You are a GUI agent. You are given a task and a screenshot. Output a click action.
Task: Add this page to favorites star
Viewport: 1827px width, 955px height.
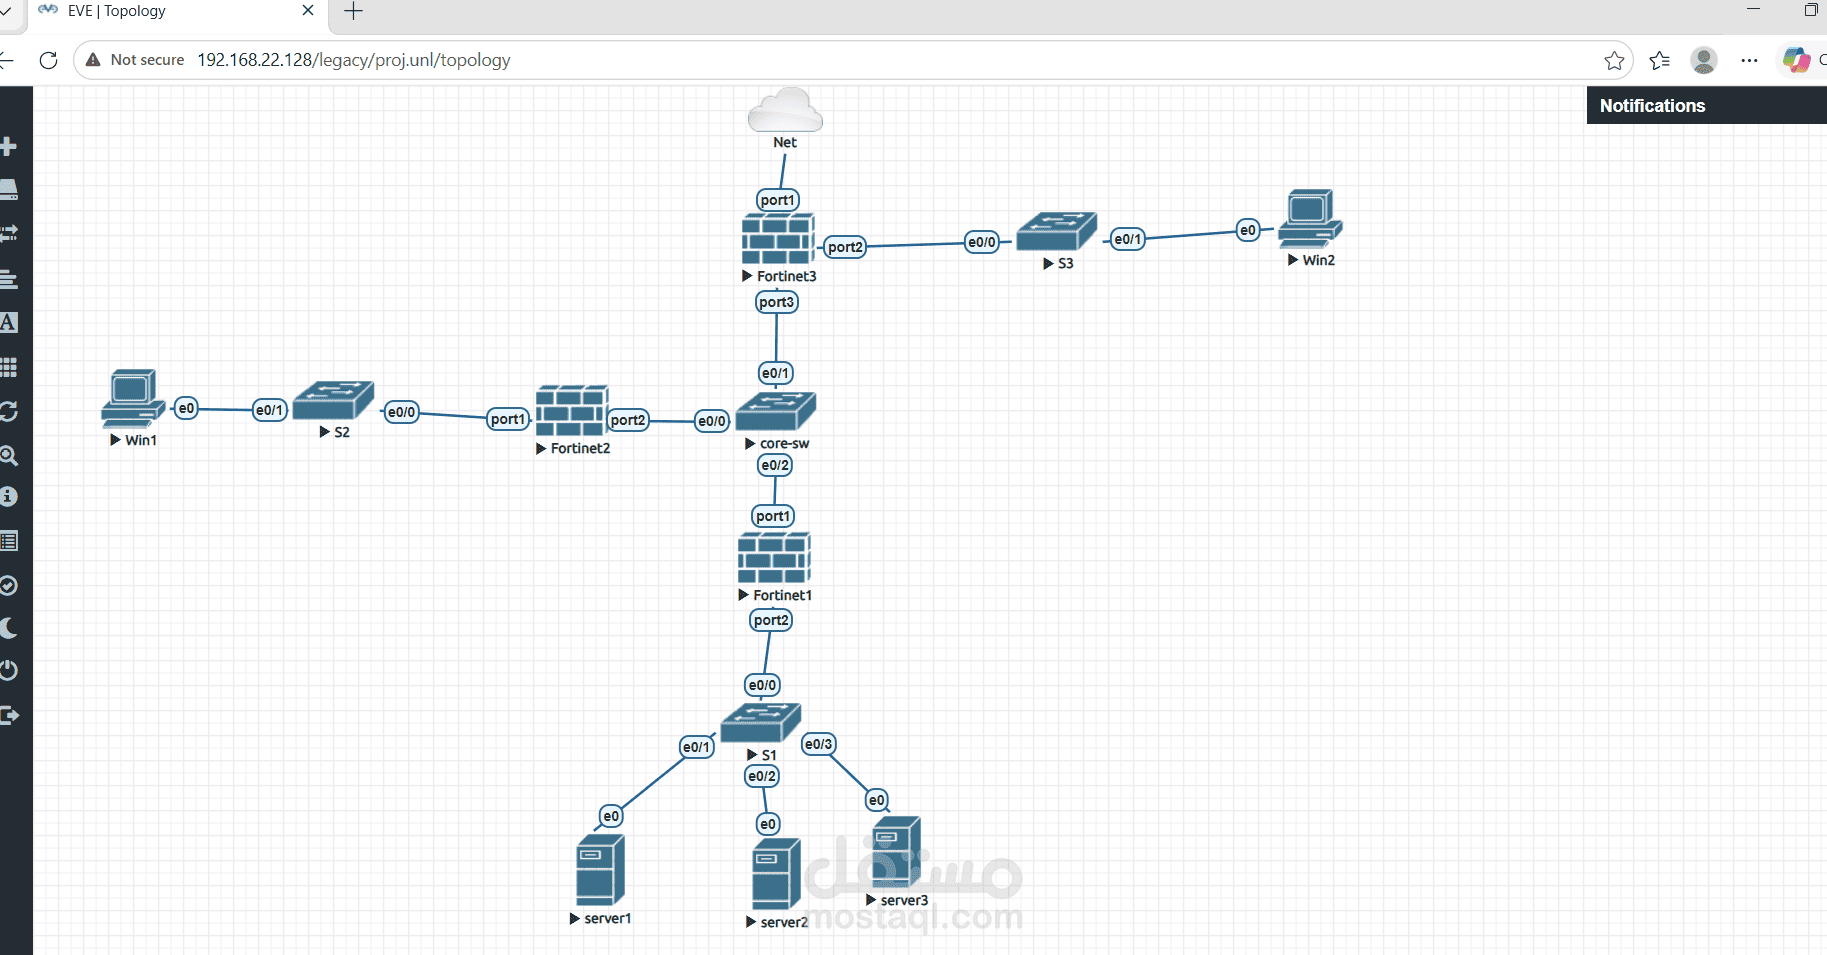coord(1614,61)
